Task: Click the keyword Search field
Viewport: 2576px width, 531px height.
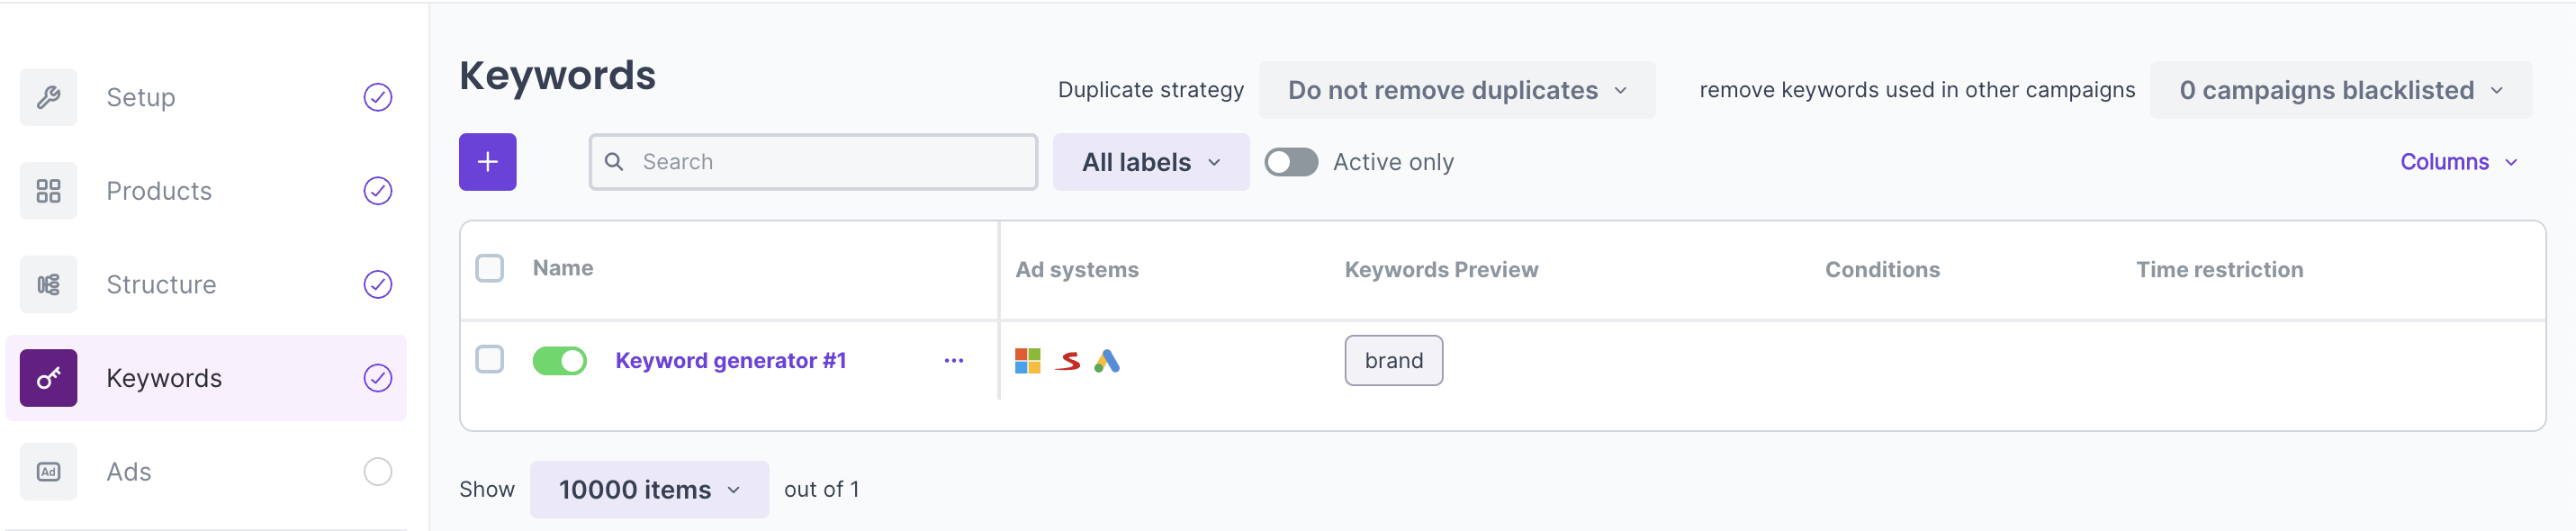Action: [x=830, y=162]
